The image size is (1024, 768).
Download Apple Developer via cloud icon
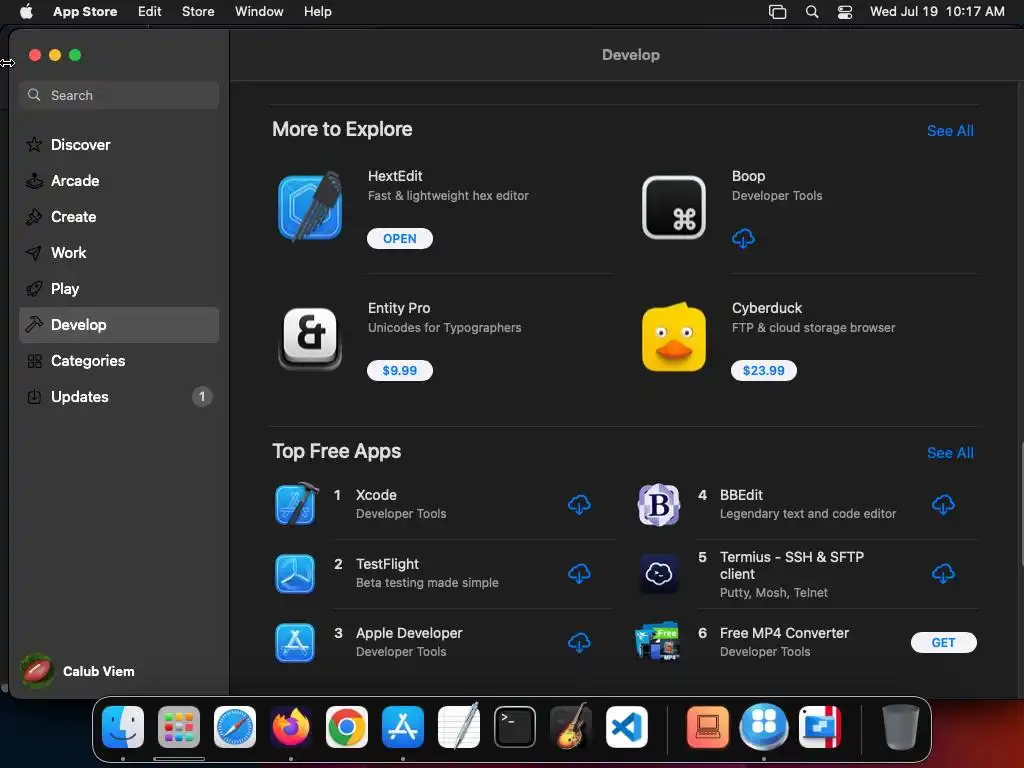579,643
